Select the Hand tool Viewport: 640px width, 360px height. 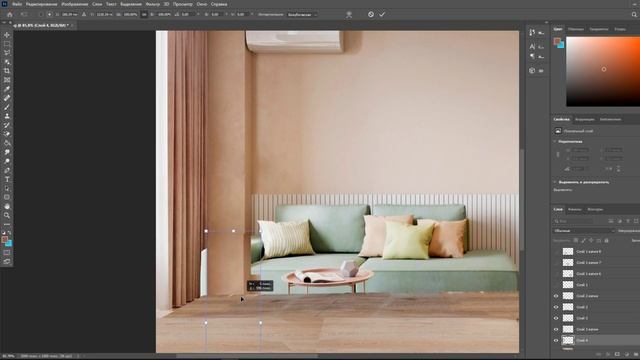(7, 206)
